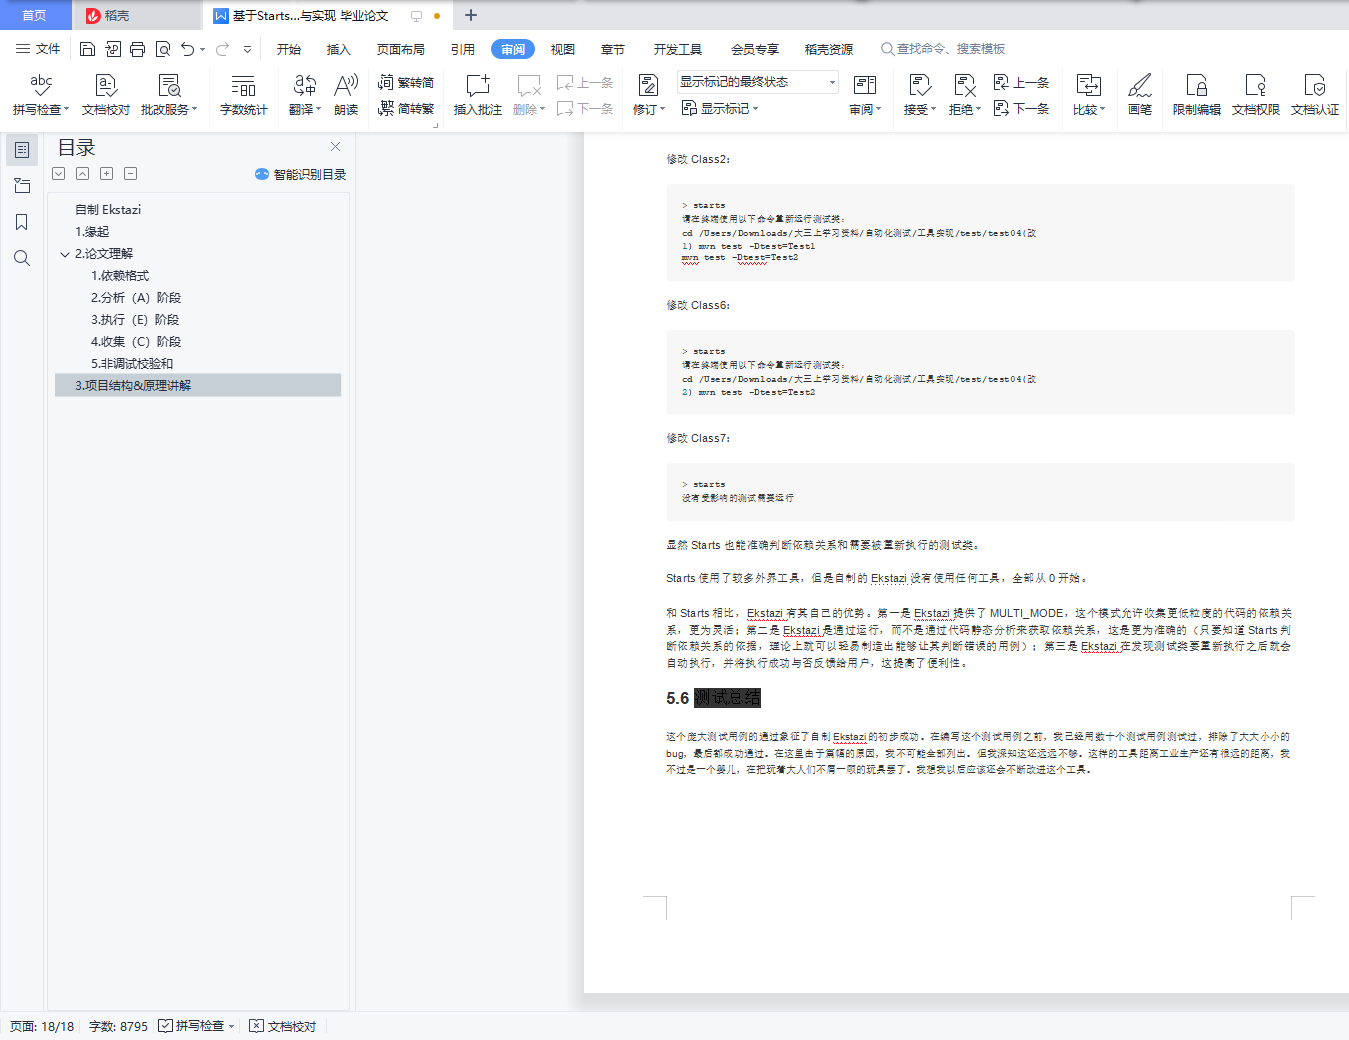Open 限制编辑 restrict editing
Image resolution: width=1349 pixels, height=1040 pixels.
tap(1196, 95)
